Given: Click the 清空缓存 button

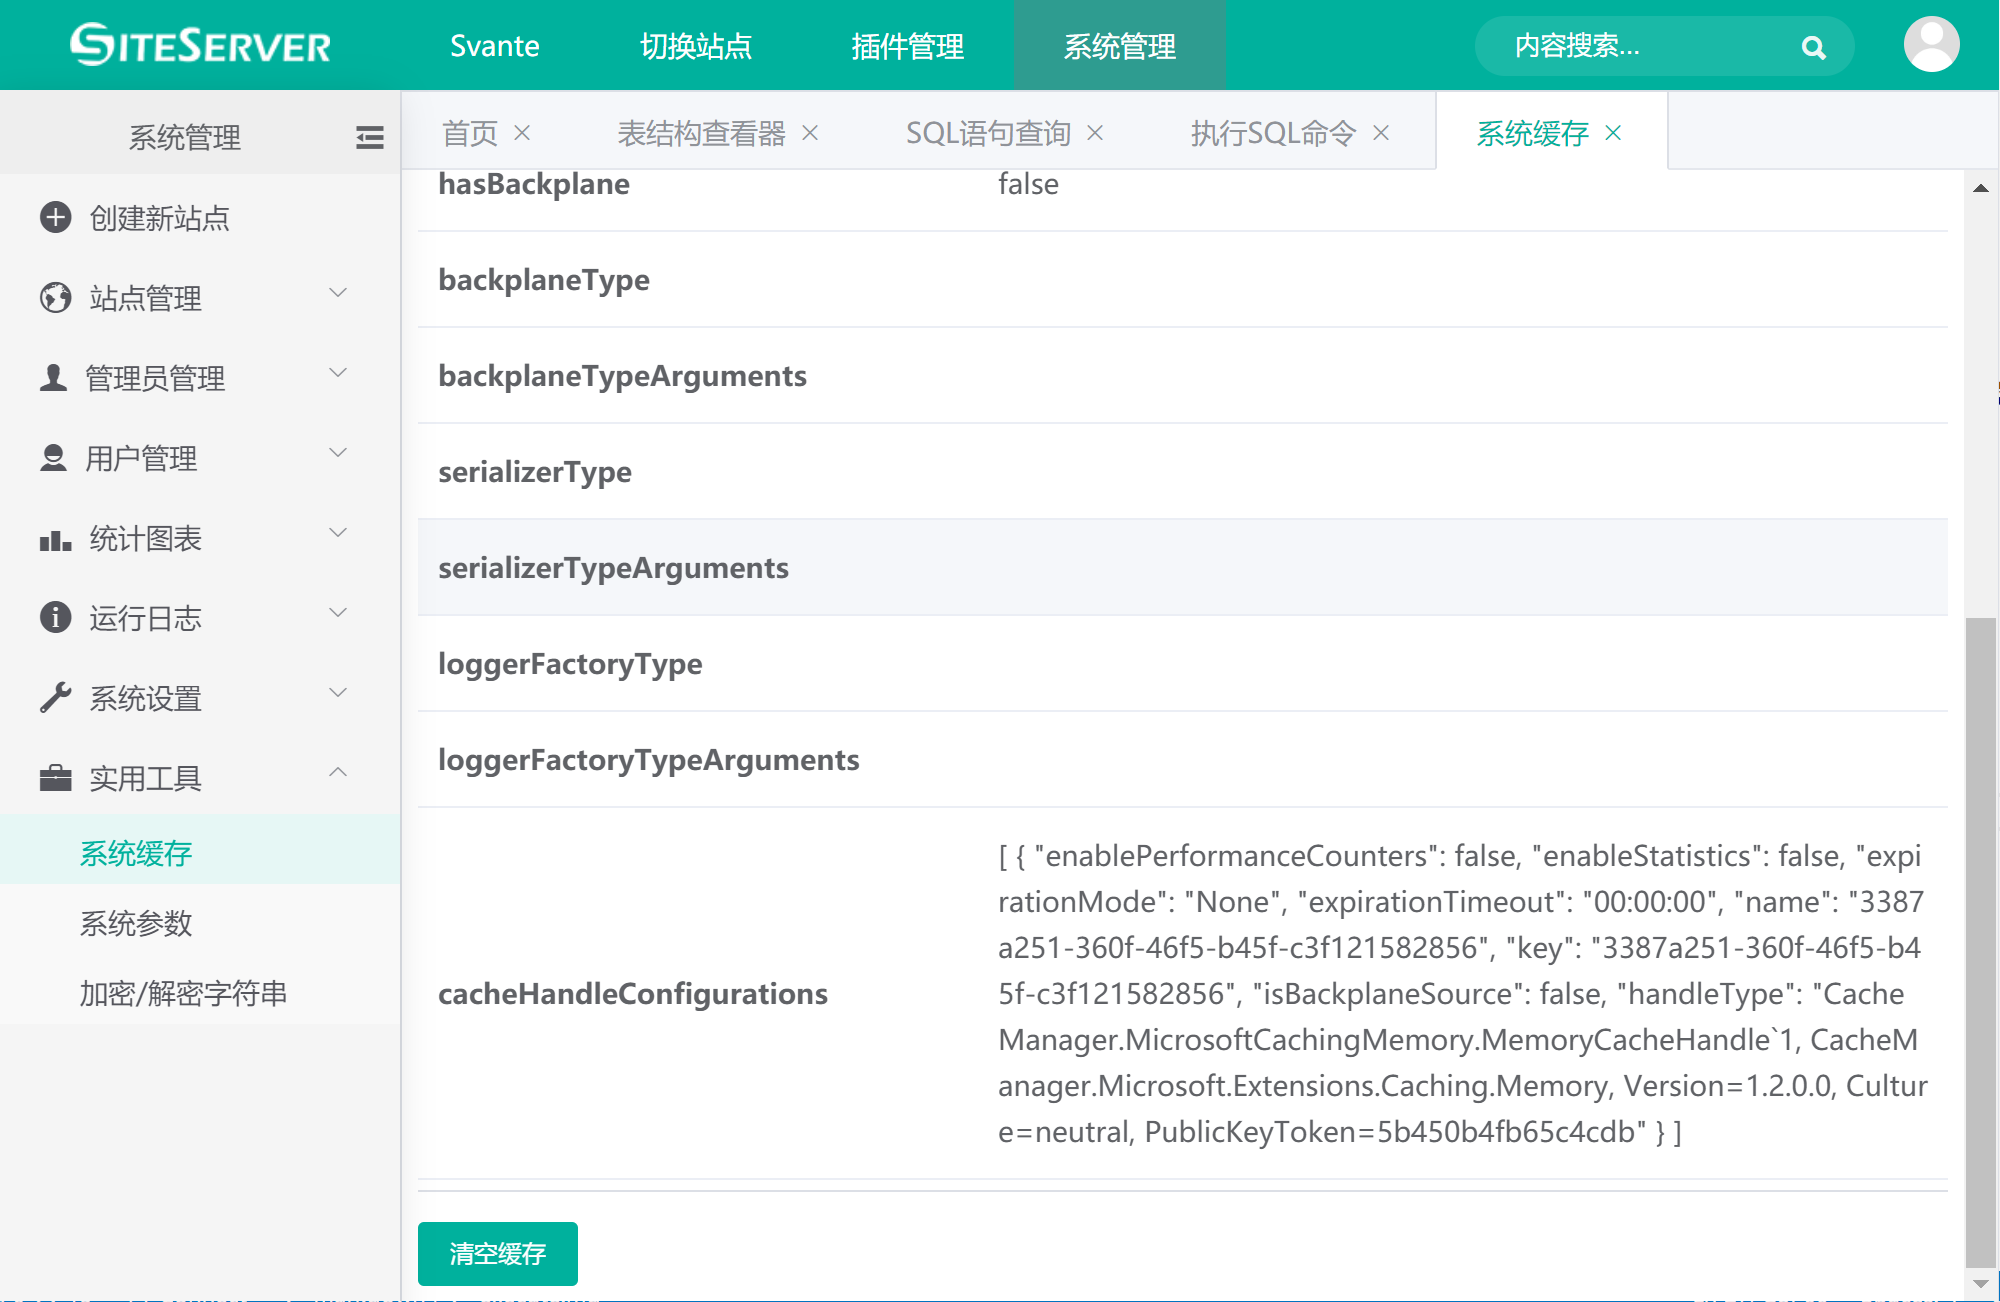Looking at the screenshot, I should point(497,1253).
